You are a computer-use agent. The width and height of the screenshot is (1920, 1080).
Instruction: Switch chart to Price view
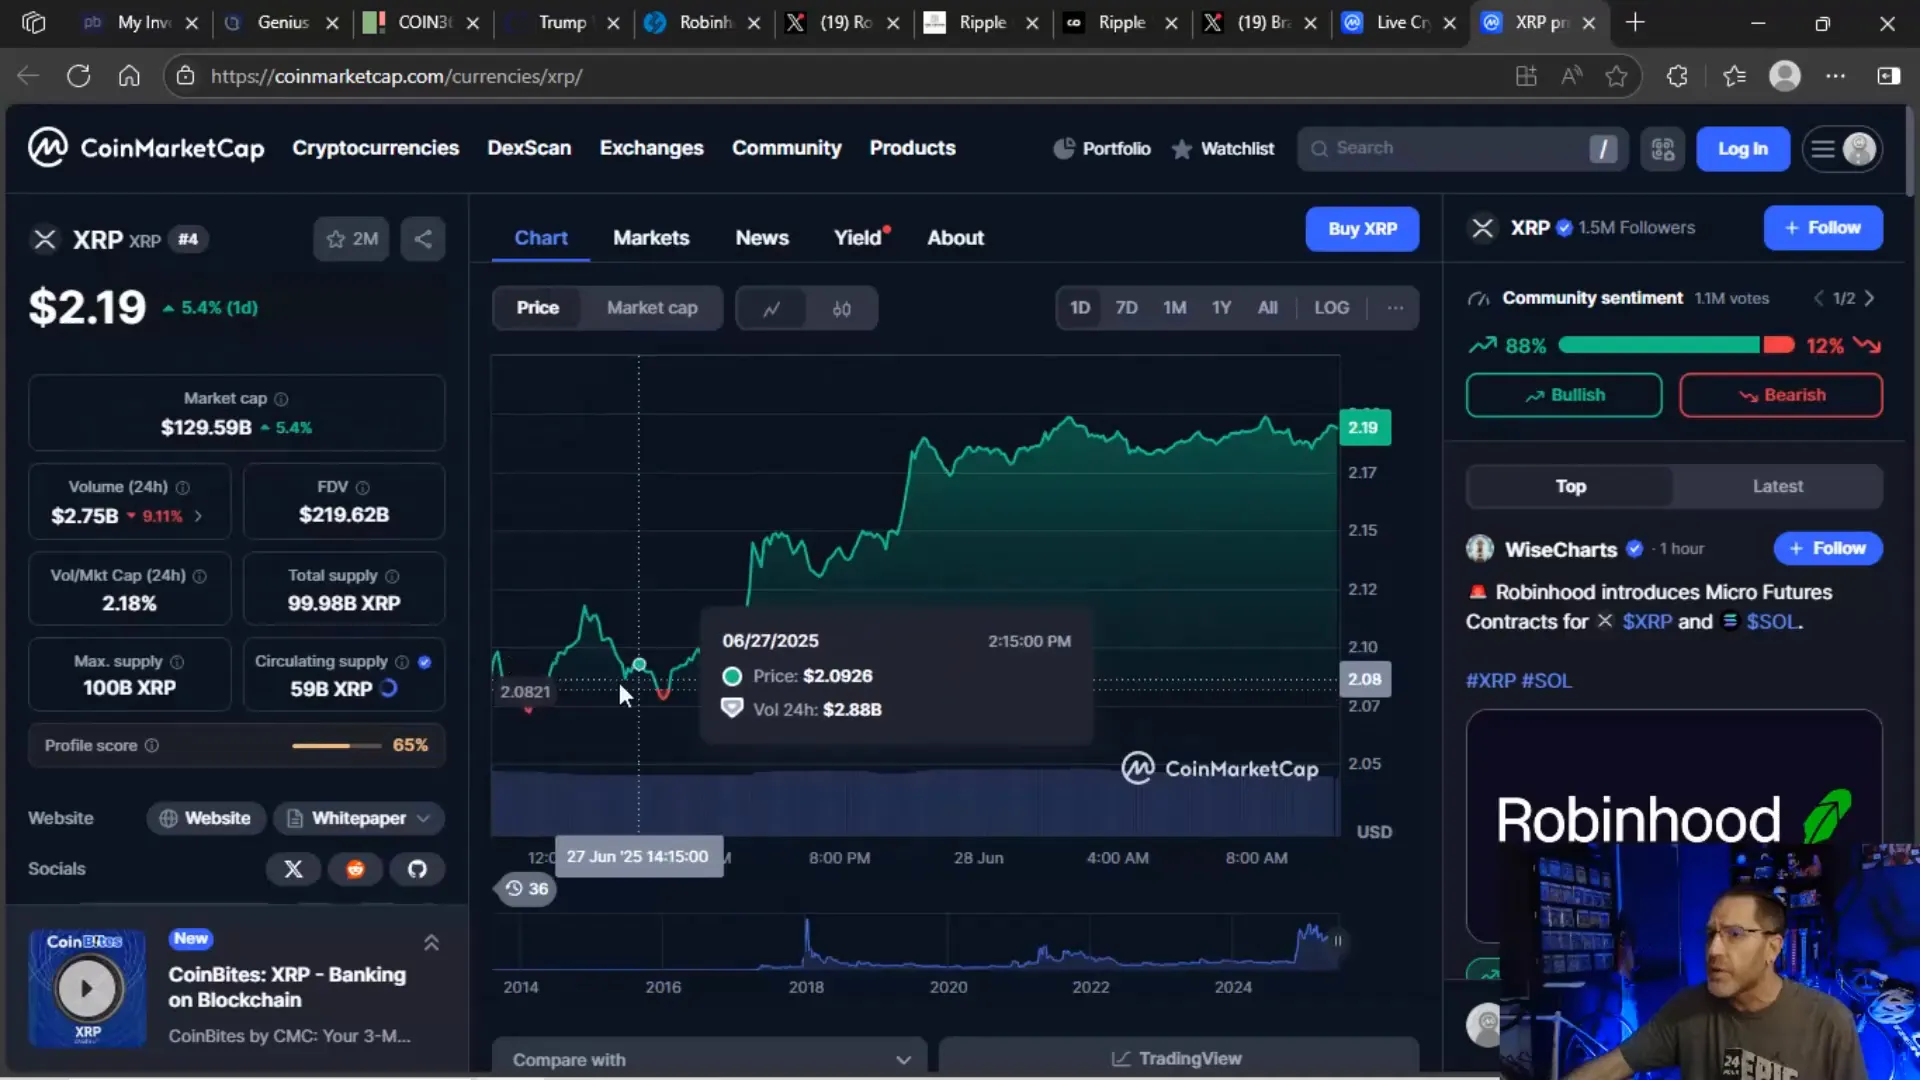click(x=538, y=308)
